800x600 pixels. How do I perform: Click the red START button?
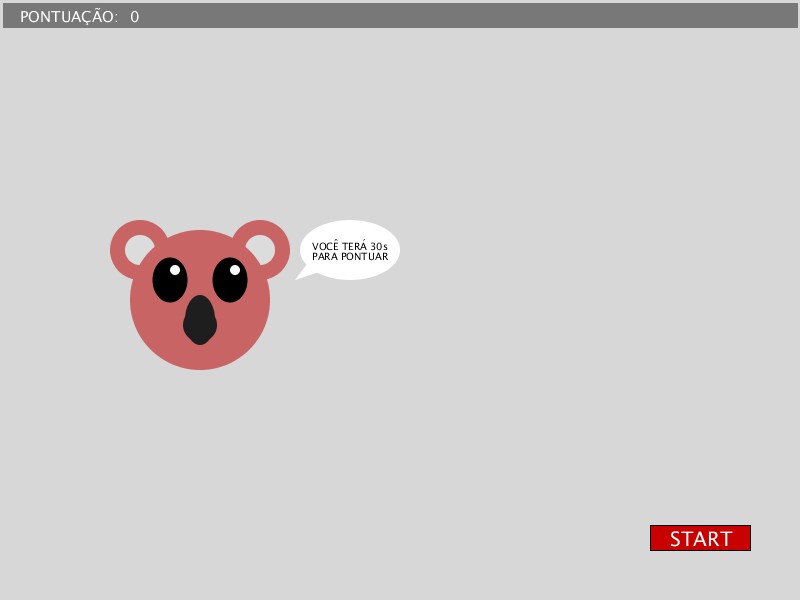click(700, 538)
